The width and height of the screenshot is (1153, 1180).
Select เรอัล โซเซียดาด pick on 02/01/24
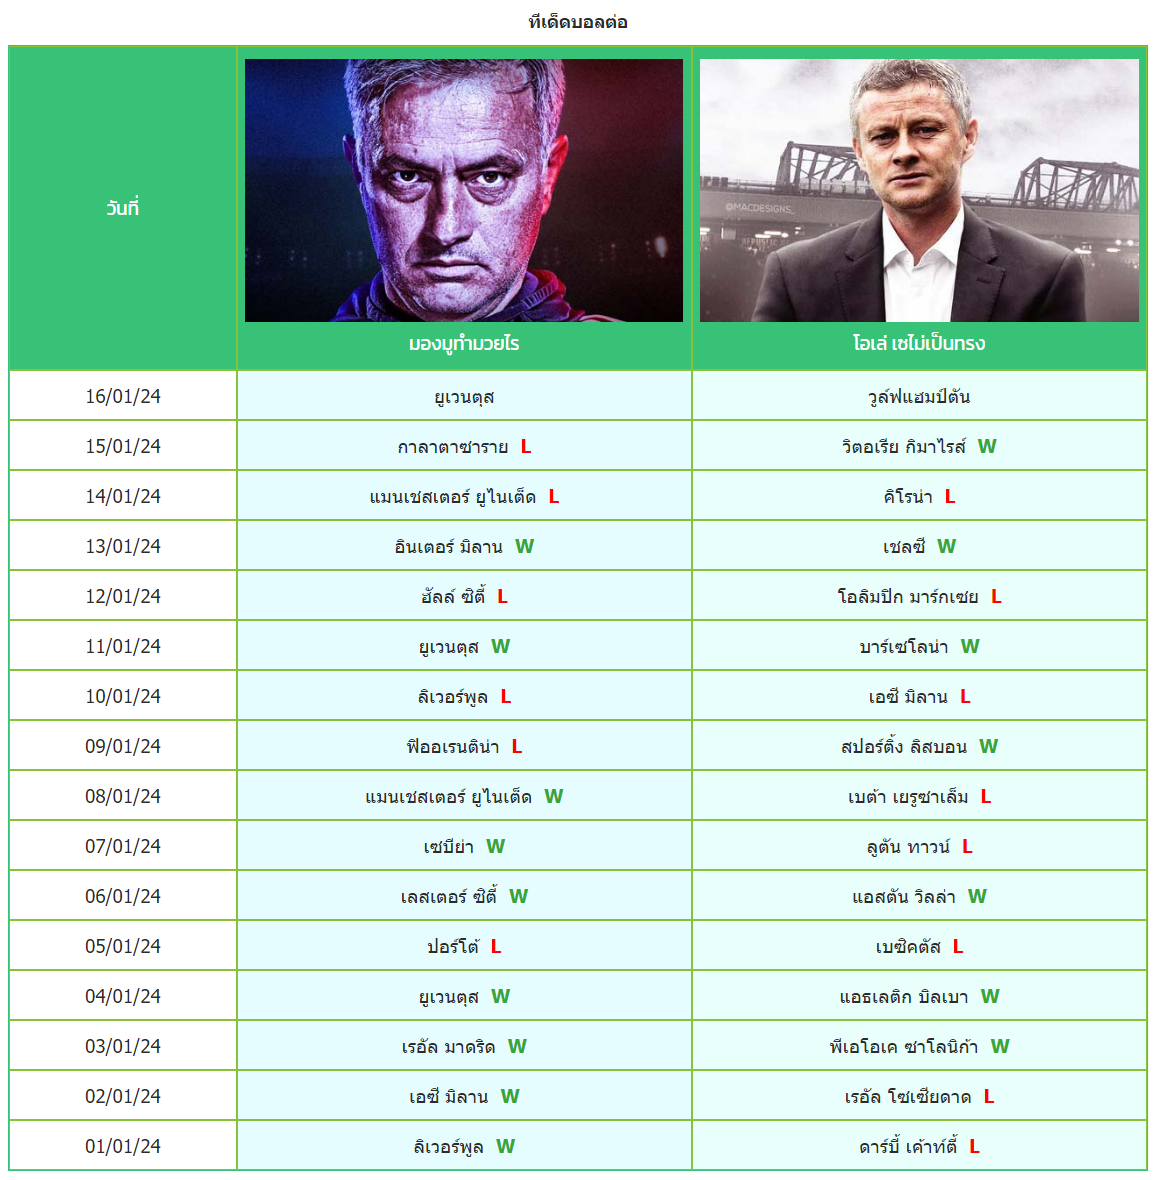[x=908, y=1097]
